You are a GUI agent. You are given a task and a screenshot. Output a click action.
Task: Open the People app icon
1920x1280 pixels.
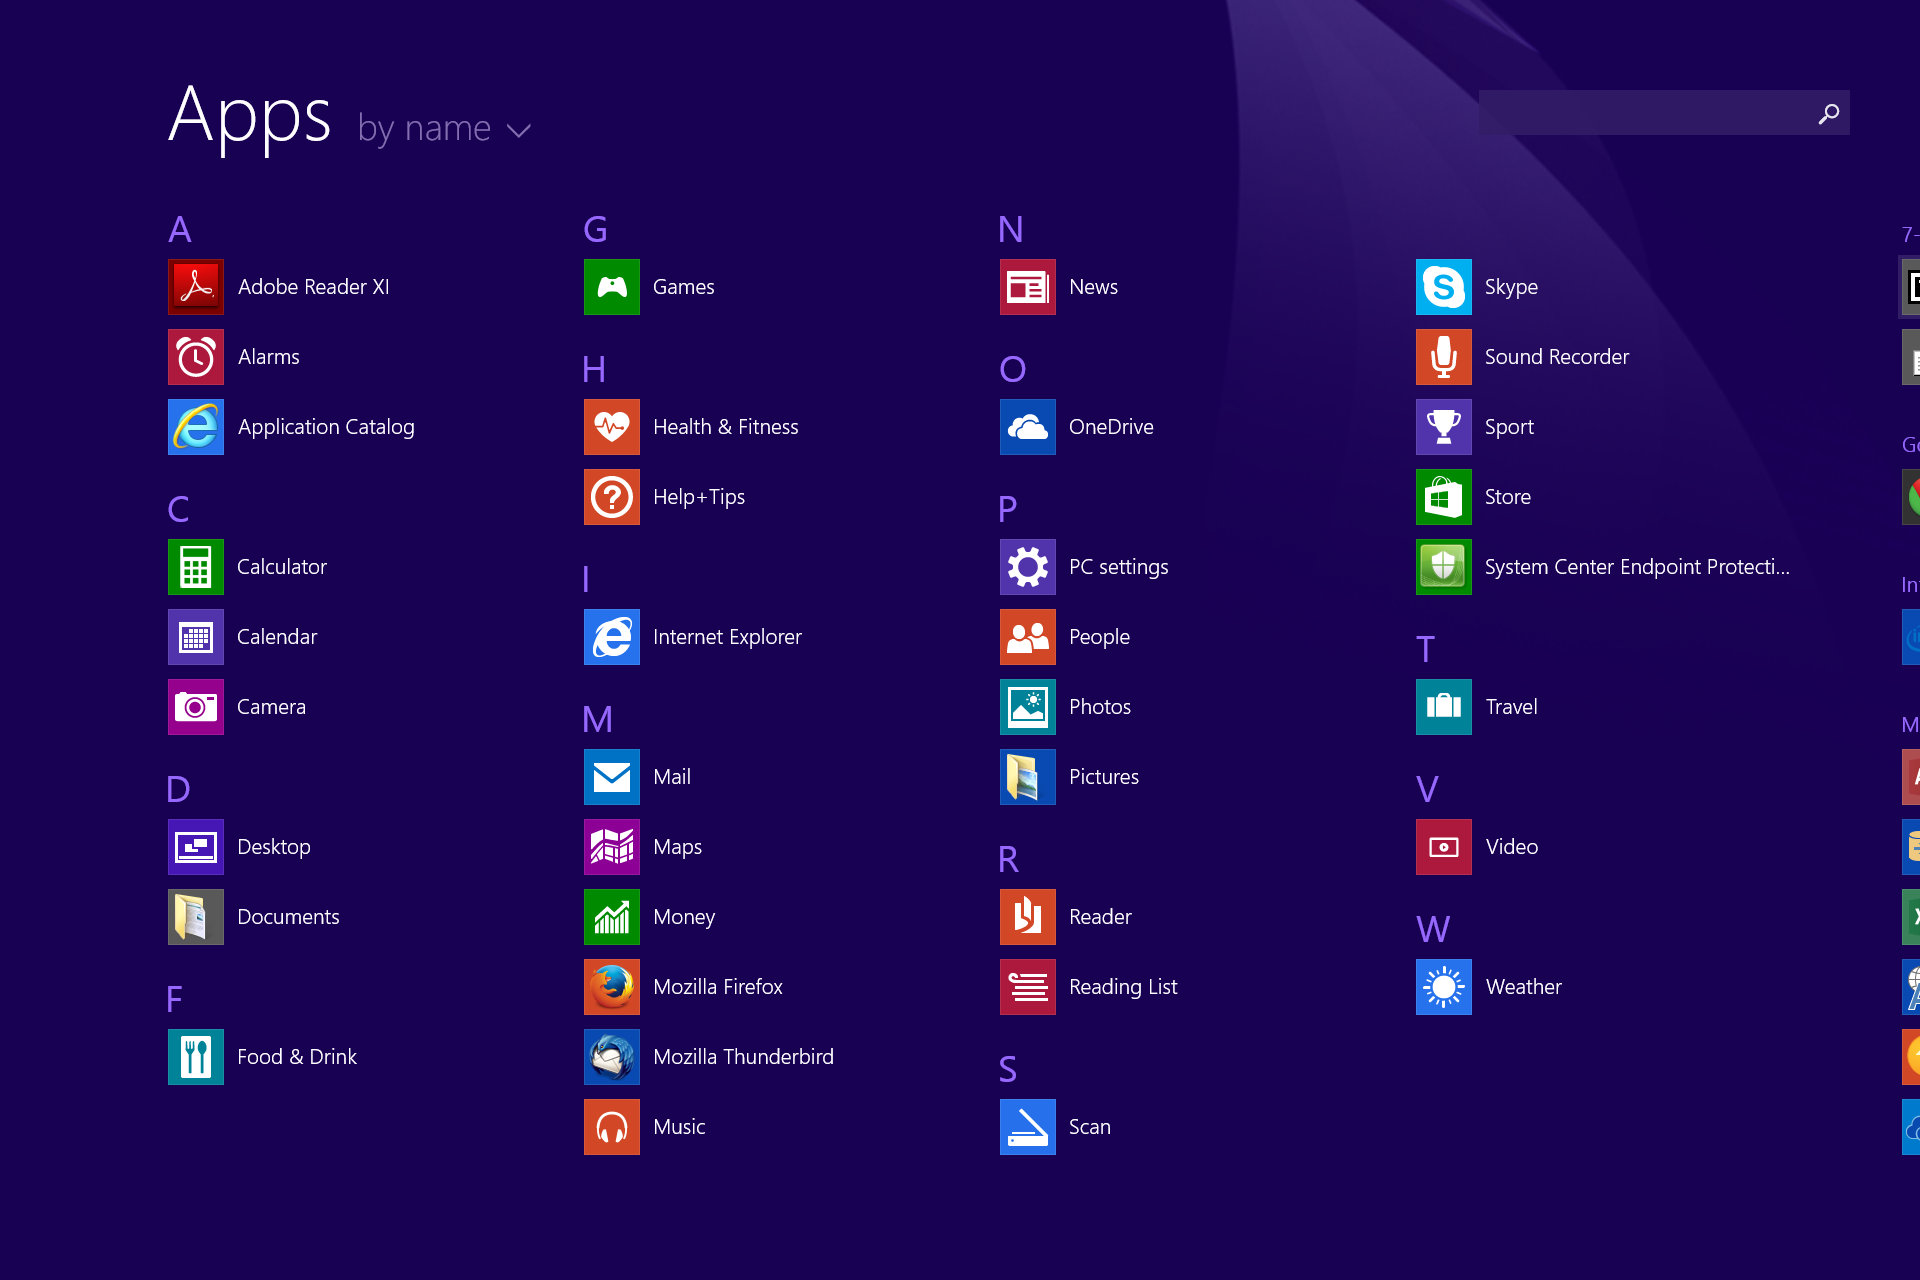point(1028,637)
